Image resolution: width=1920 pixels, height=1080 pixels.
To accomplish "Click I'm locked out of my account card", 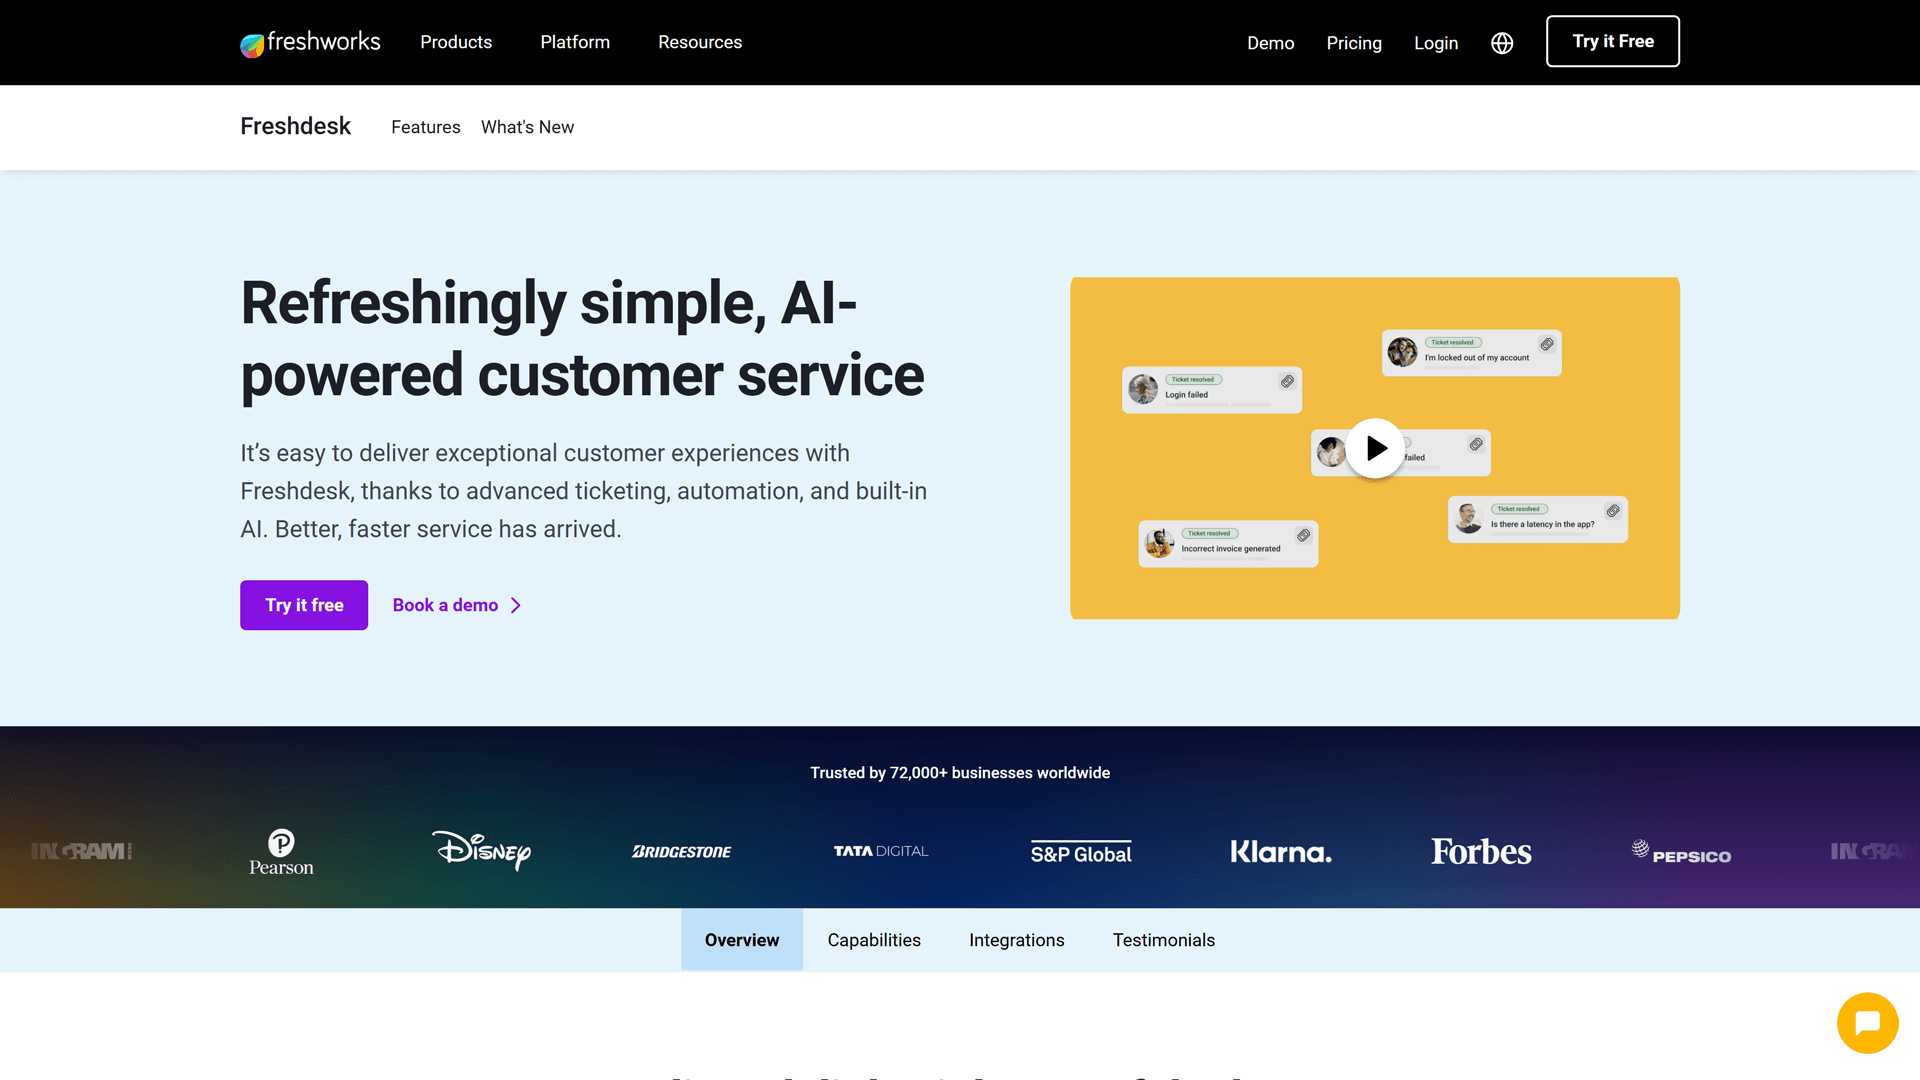I will [x=1472, y=353].
